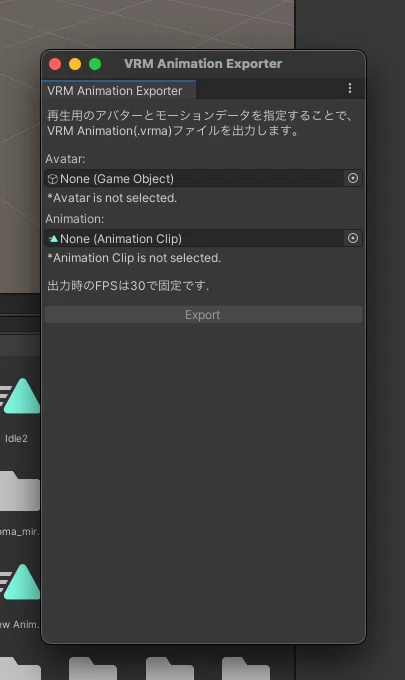The height and width of the screenshot is (680, 405).
Task: Open the Animation Clip object picker circle
Action: (353, 238)
